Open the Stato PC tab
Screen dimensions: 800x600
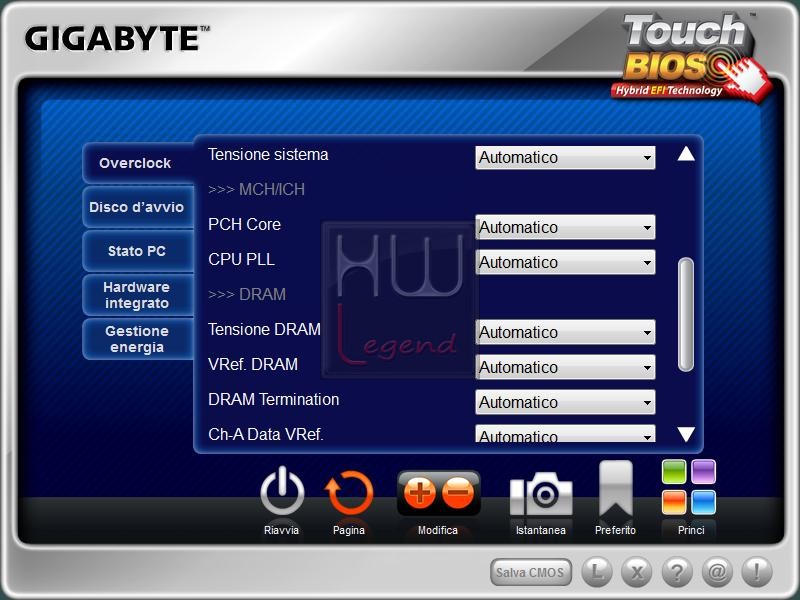tap(138, 251)
